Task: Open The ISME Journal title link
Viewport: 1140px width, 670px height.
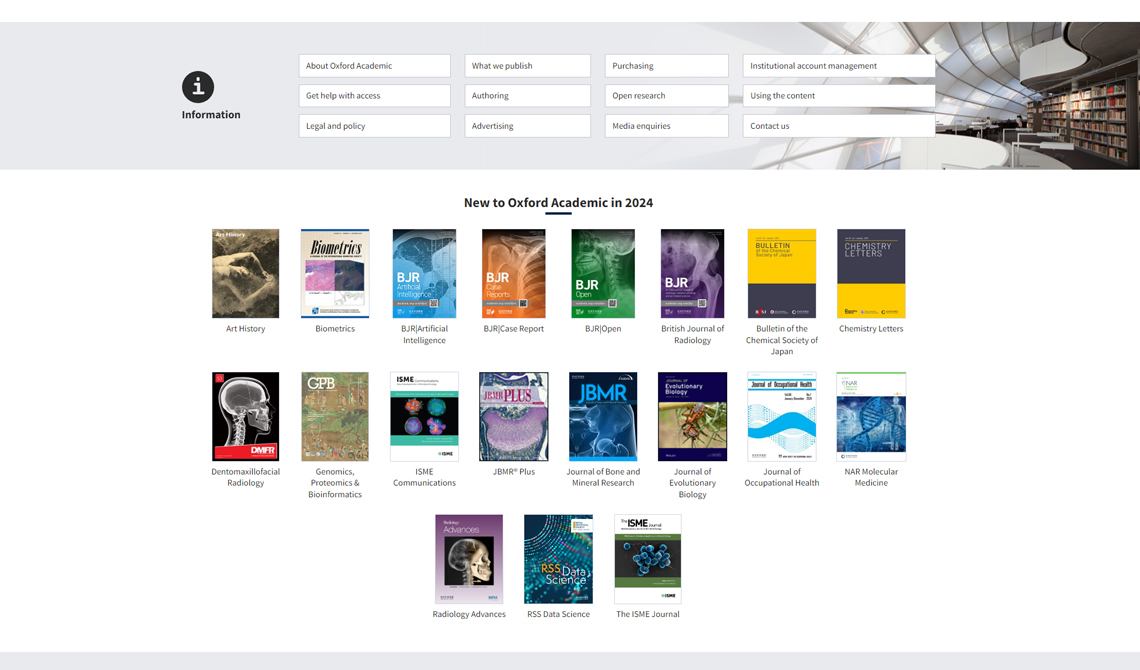Action: coord(648,614)
